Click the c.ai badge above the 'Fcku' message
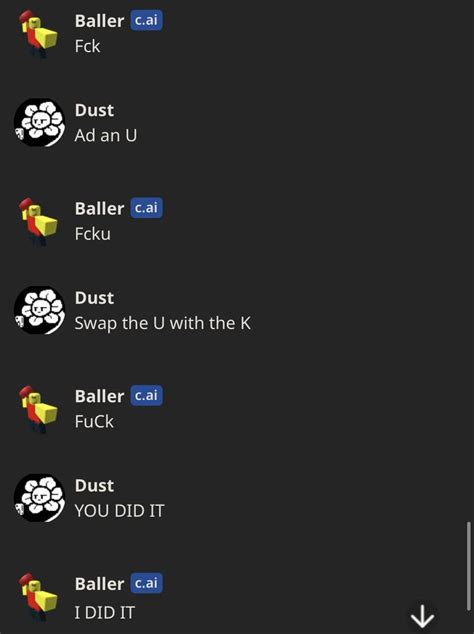The image size is (474, 634). [146, 208]
